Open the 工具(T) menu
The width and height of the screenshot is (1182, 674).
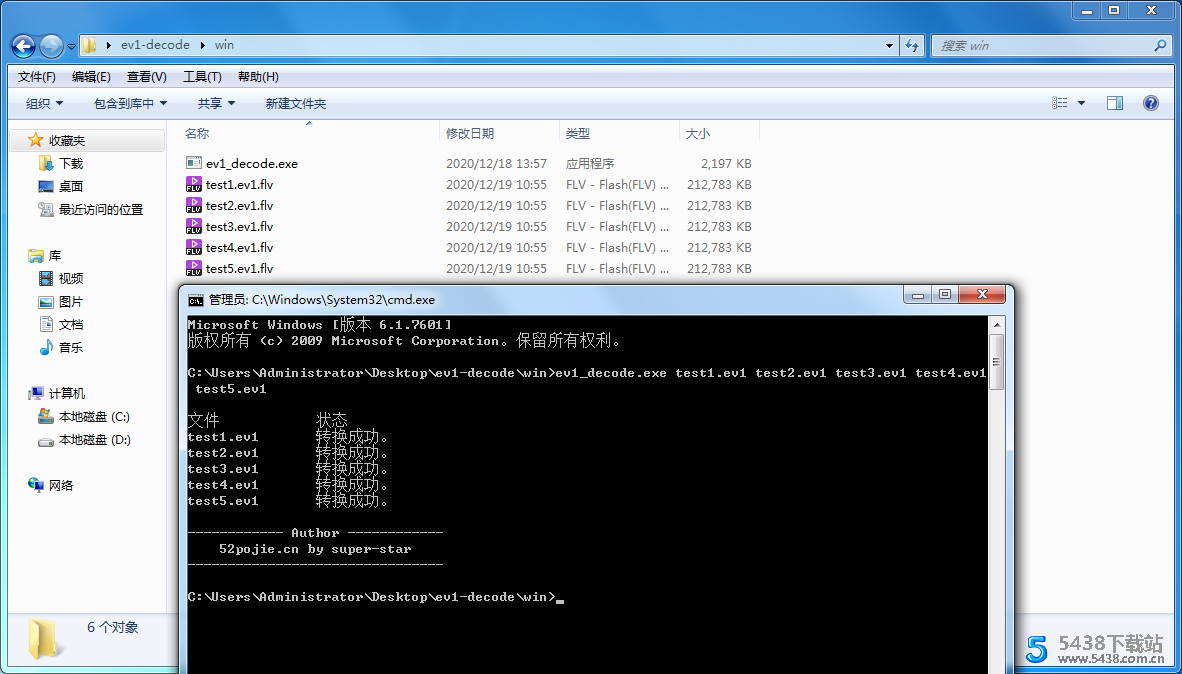pos(202,76)
